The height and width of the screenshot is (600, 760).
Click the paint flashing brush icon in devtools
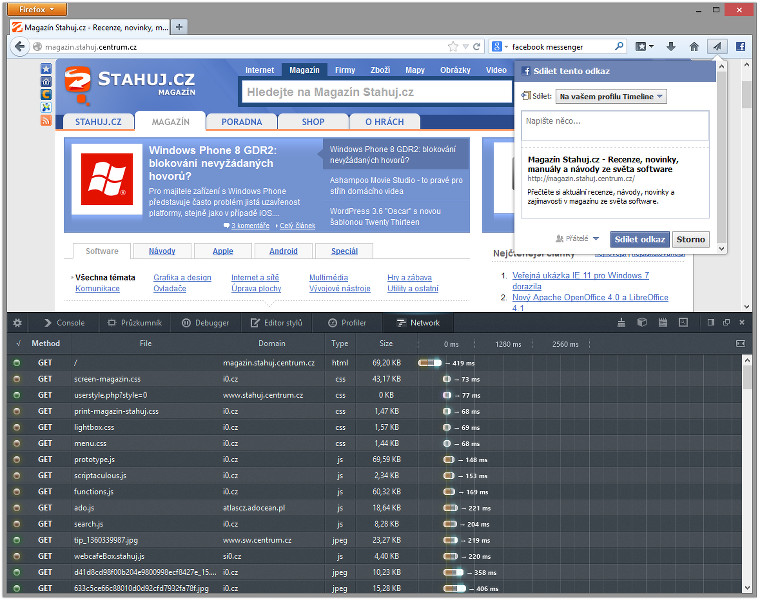621,323
